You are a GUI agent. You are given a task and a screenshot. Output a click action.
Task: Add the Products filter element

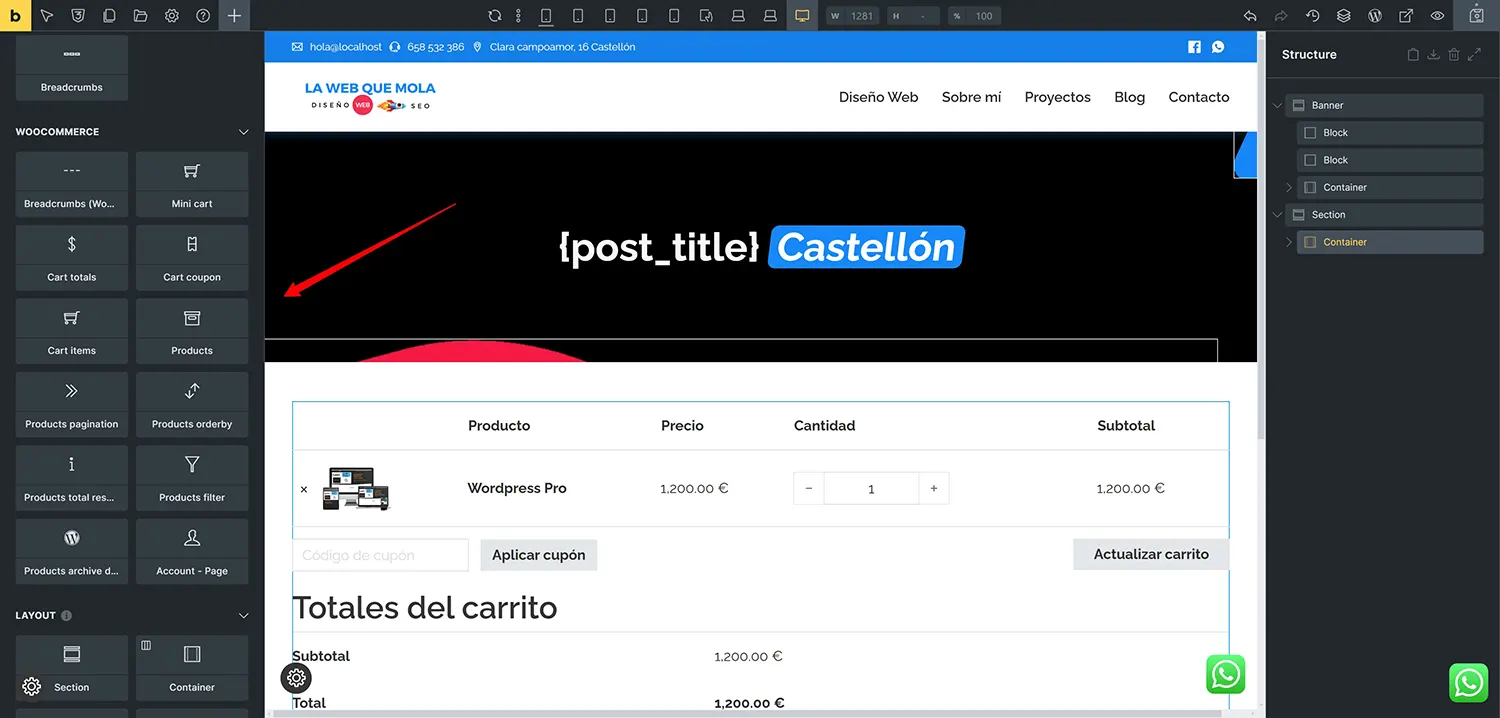192,478
